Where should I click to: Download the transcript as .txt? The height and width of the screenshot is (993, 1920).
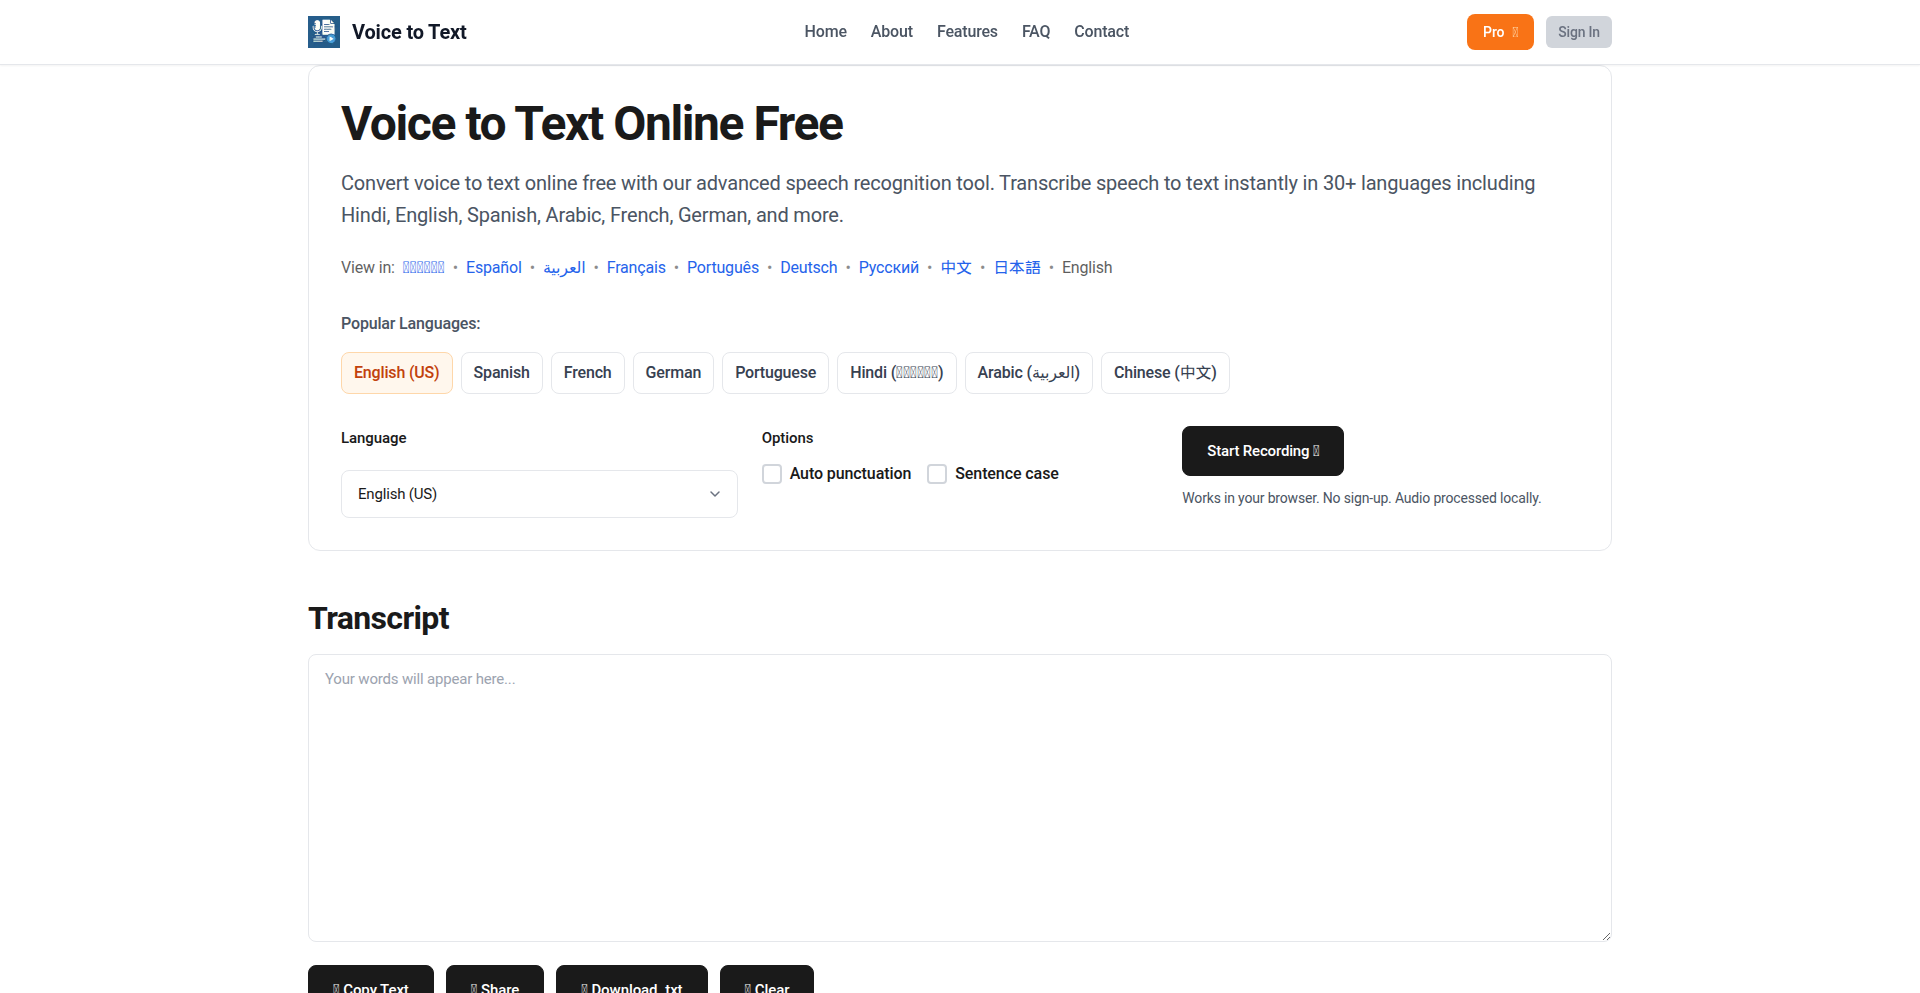click(x=632, y=981)
